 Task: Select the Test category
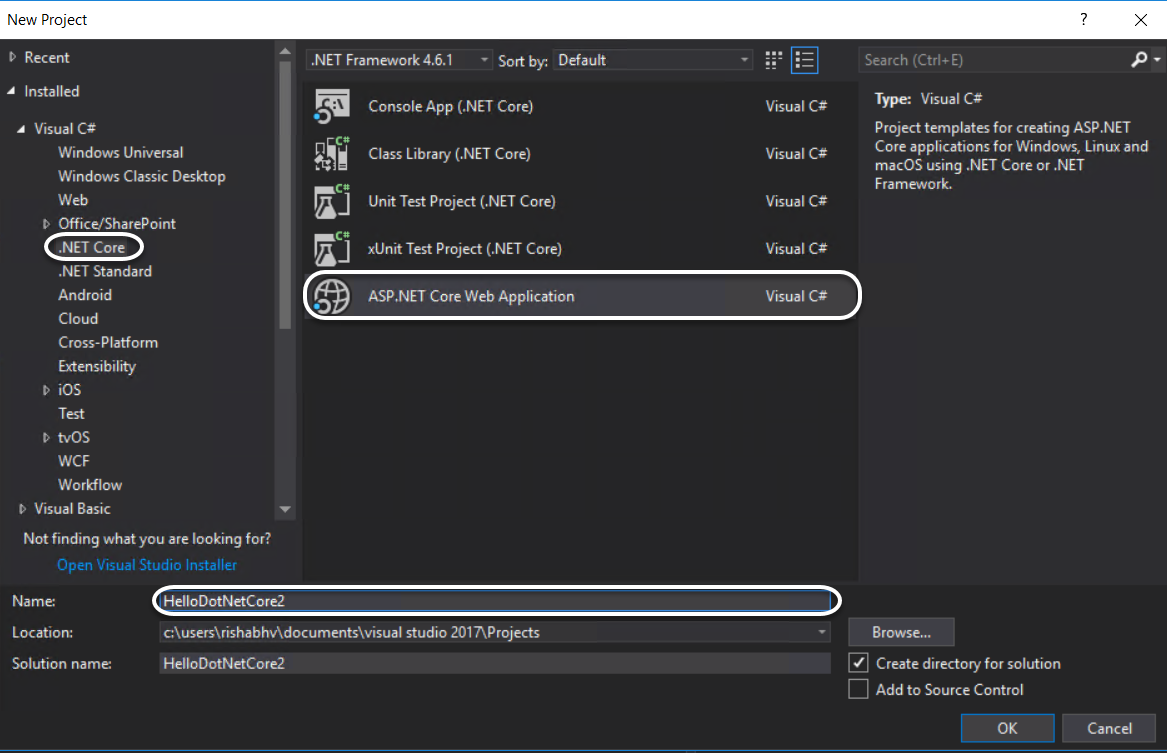[x=71, y=414]
